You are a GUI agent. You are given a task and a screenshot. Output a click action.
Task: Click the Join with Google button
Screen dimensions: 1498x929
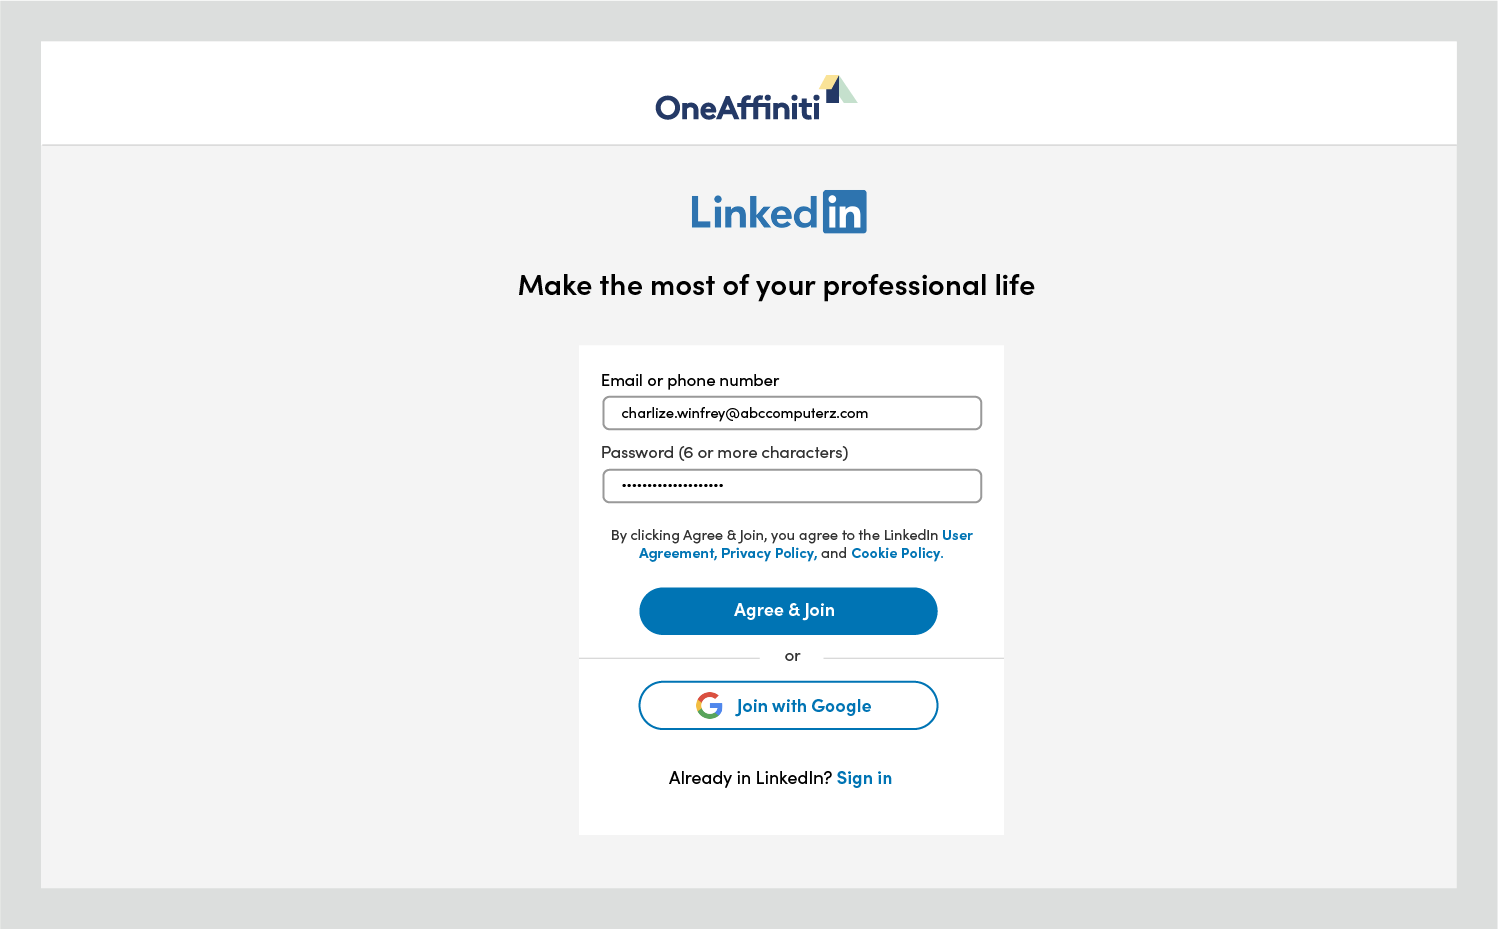point(788,706)
